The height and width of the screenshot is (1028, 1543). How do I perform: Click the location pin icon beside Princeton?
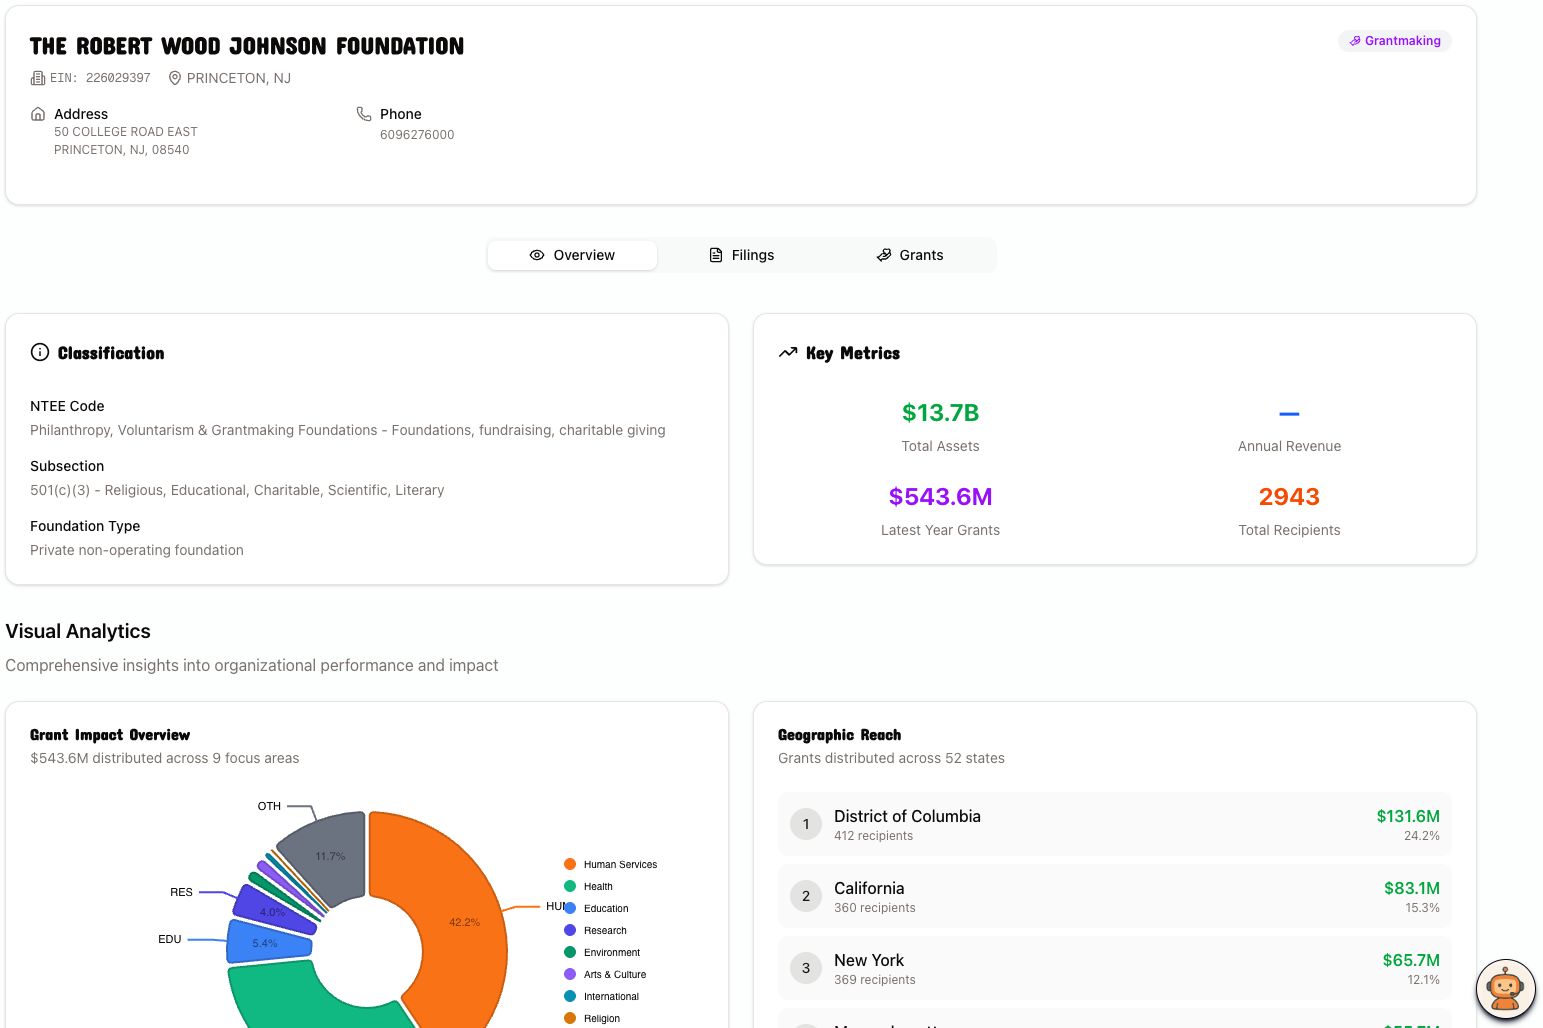pos(175,78)
